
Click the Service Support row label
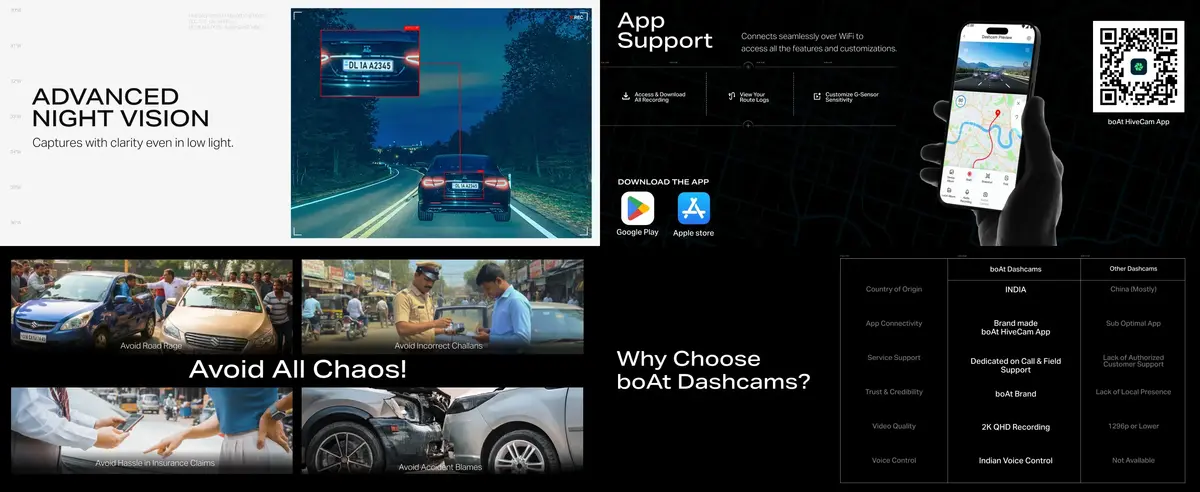[x=894, y=357]
